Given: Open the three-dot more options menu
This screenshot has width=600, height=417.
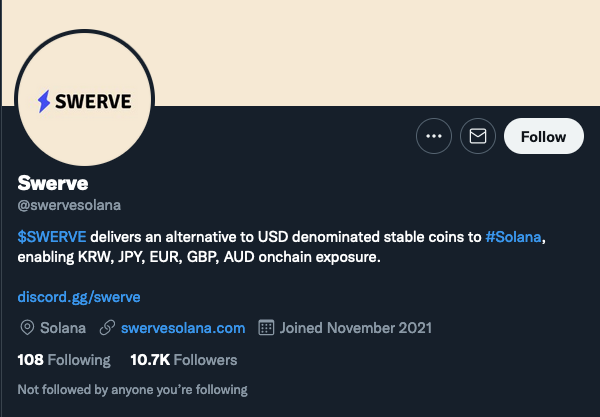Looking at the screenshot, I should click(x=433, y=136).
